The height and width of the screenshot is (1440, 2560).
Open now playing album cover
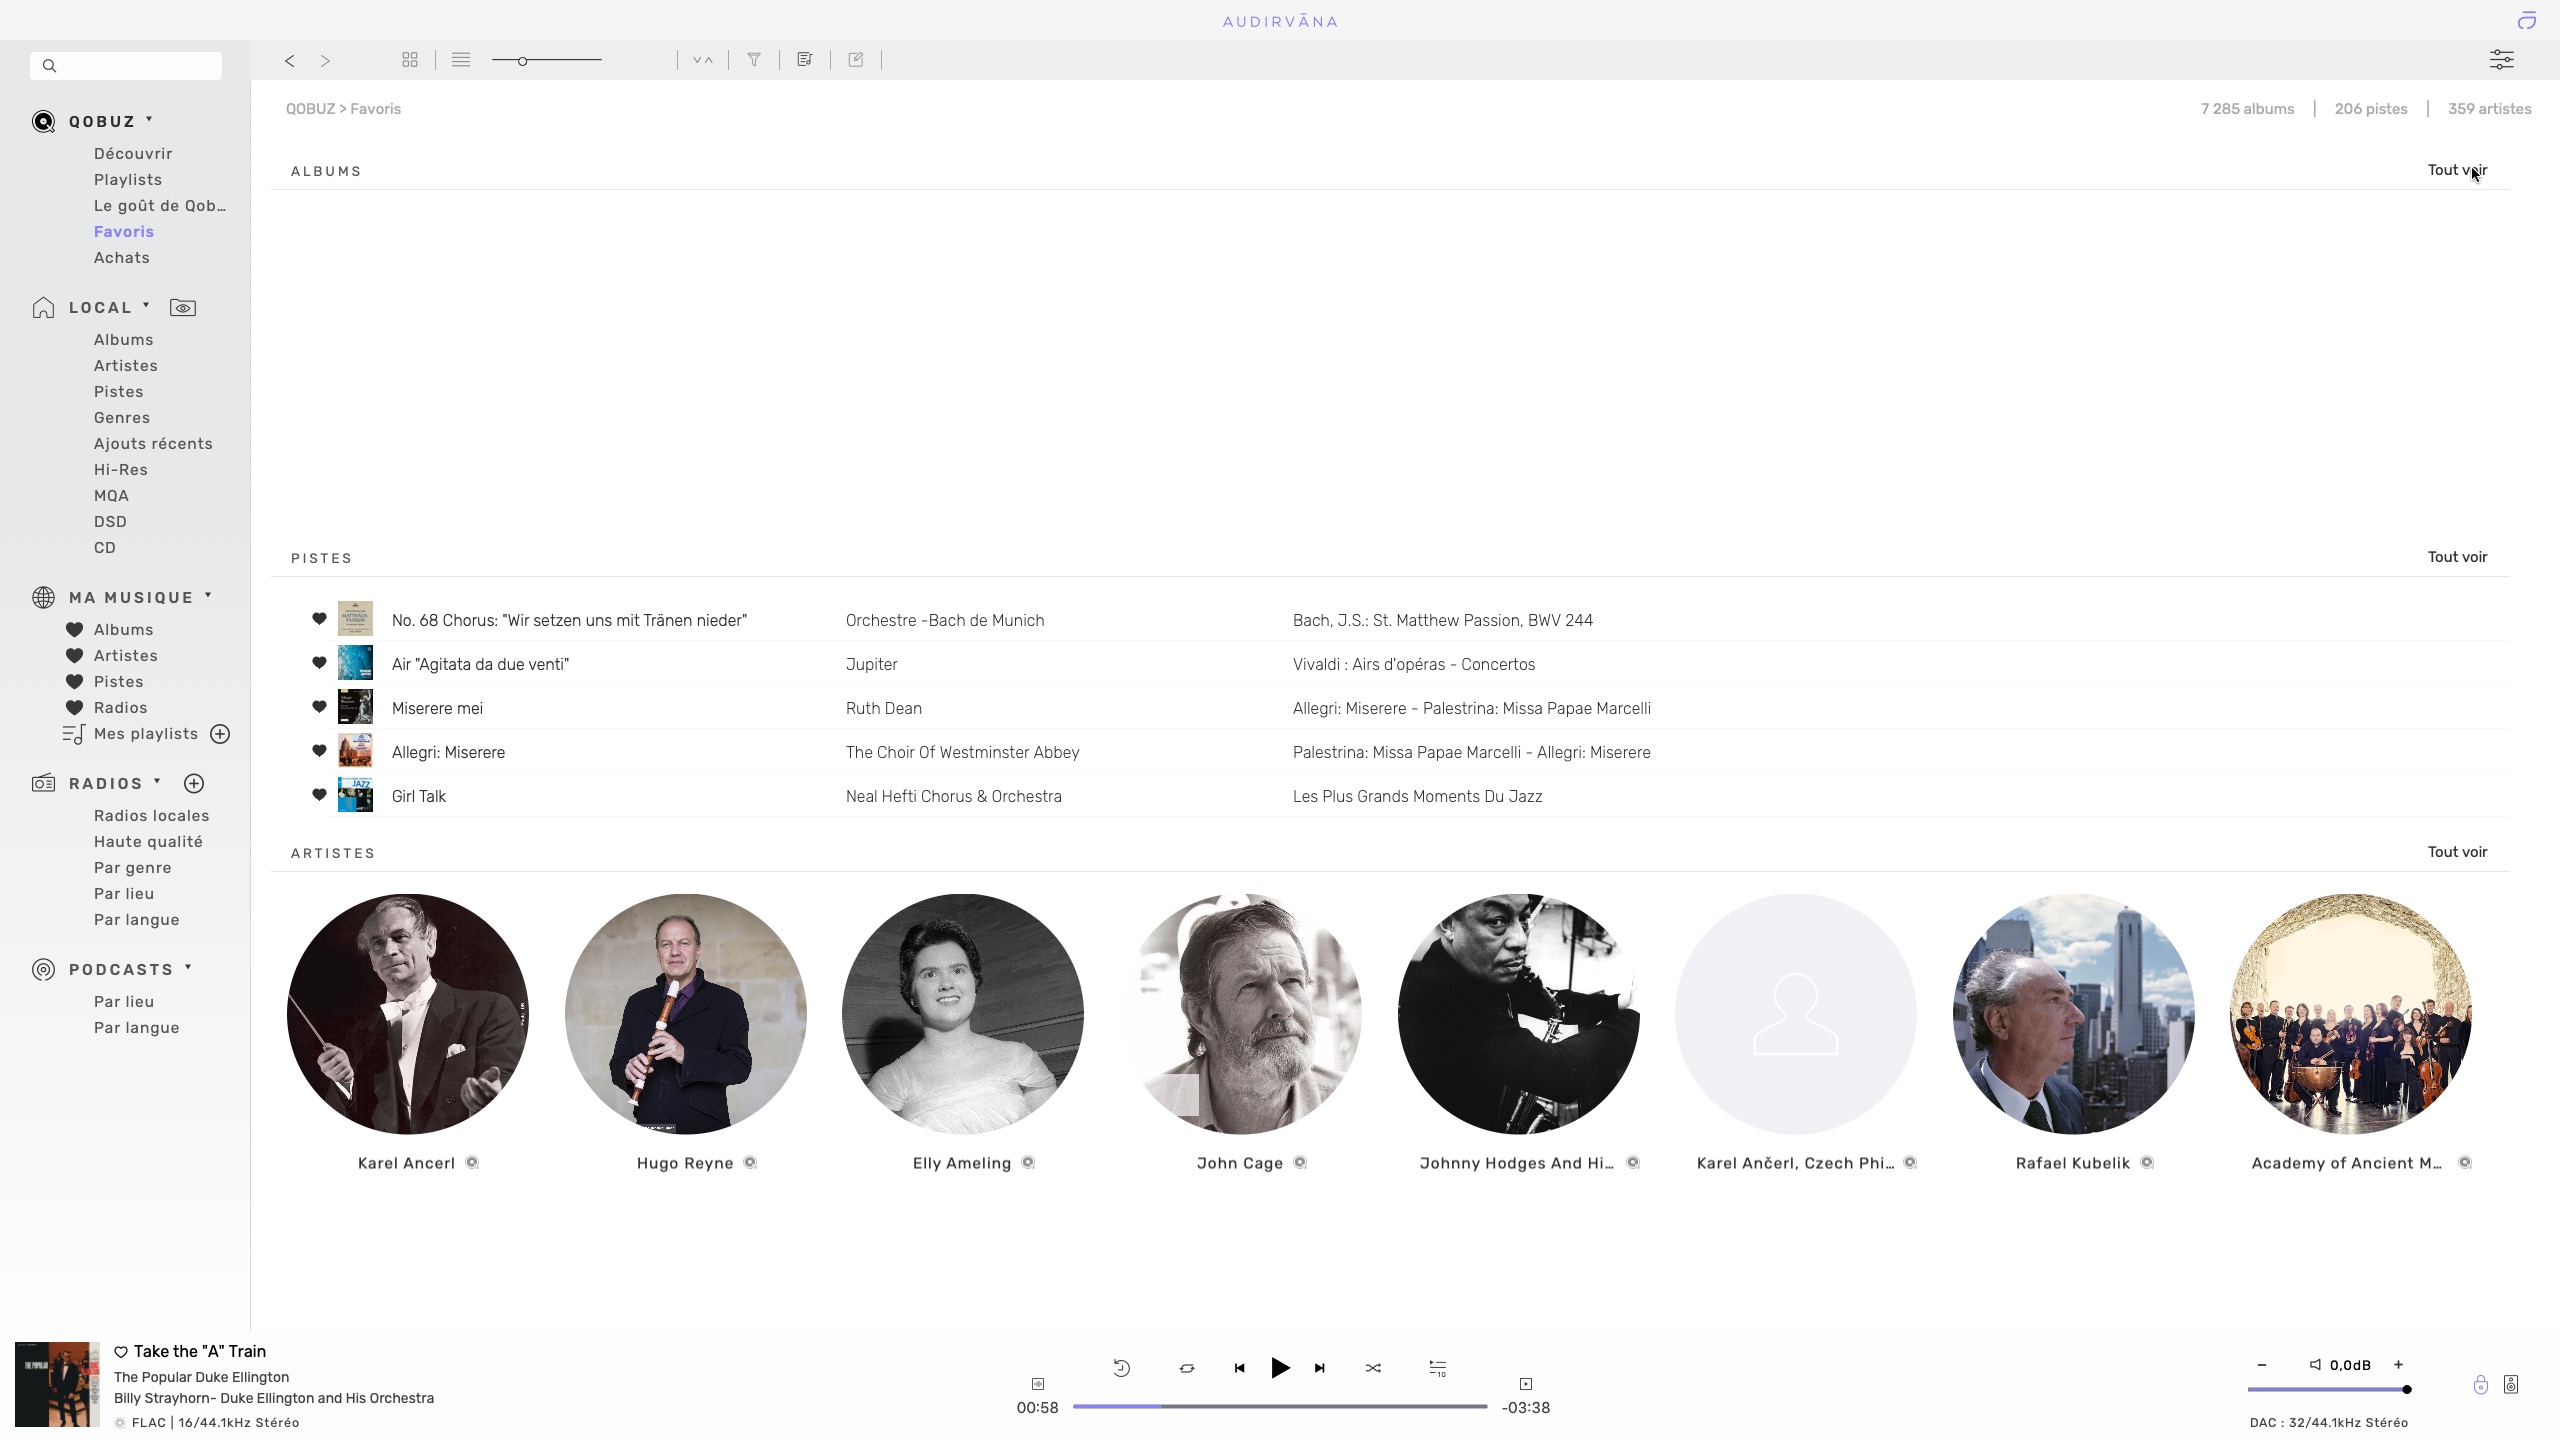click(57, 1385)
